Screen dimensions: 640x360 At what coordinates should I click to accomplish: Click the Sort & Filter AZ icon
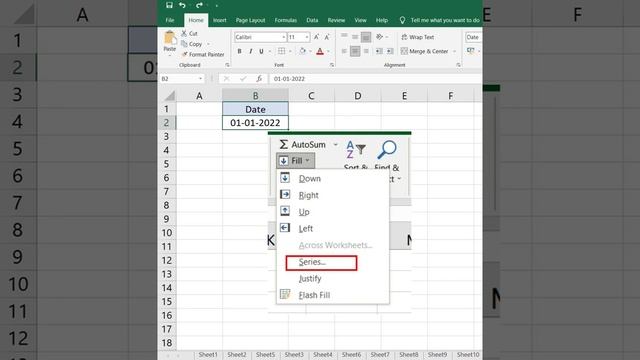[356, 150]
